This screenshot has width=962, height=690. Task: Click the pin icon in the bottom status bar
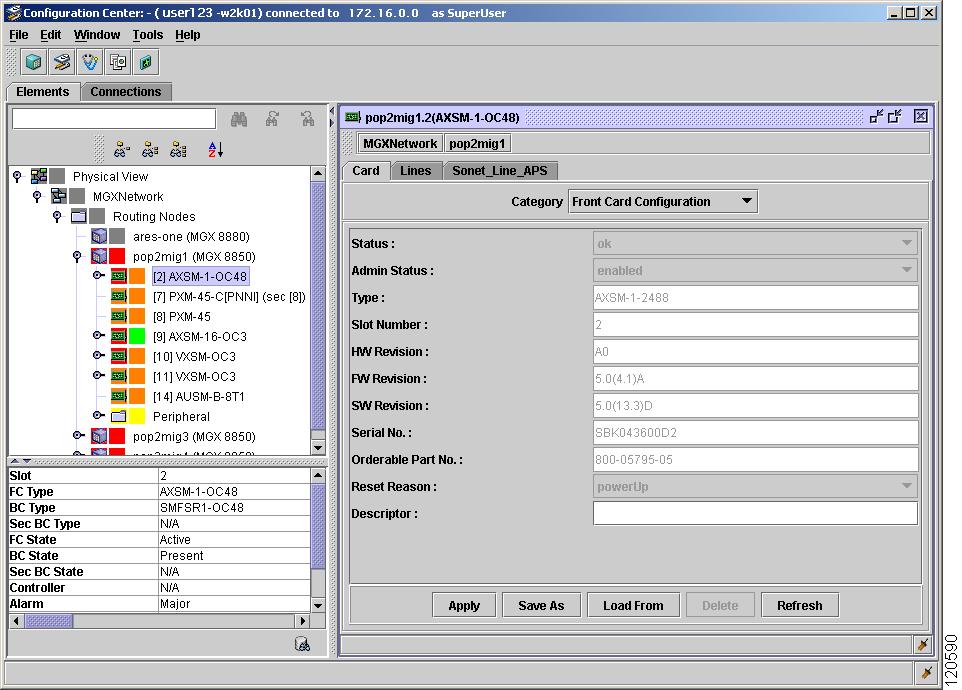pos(926,672)
